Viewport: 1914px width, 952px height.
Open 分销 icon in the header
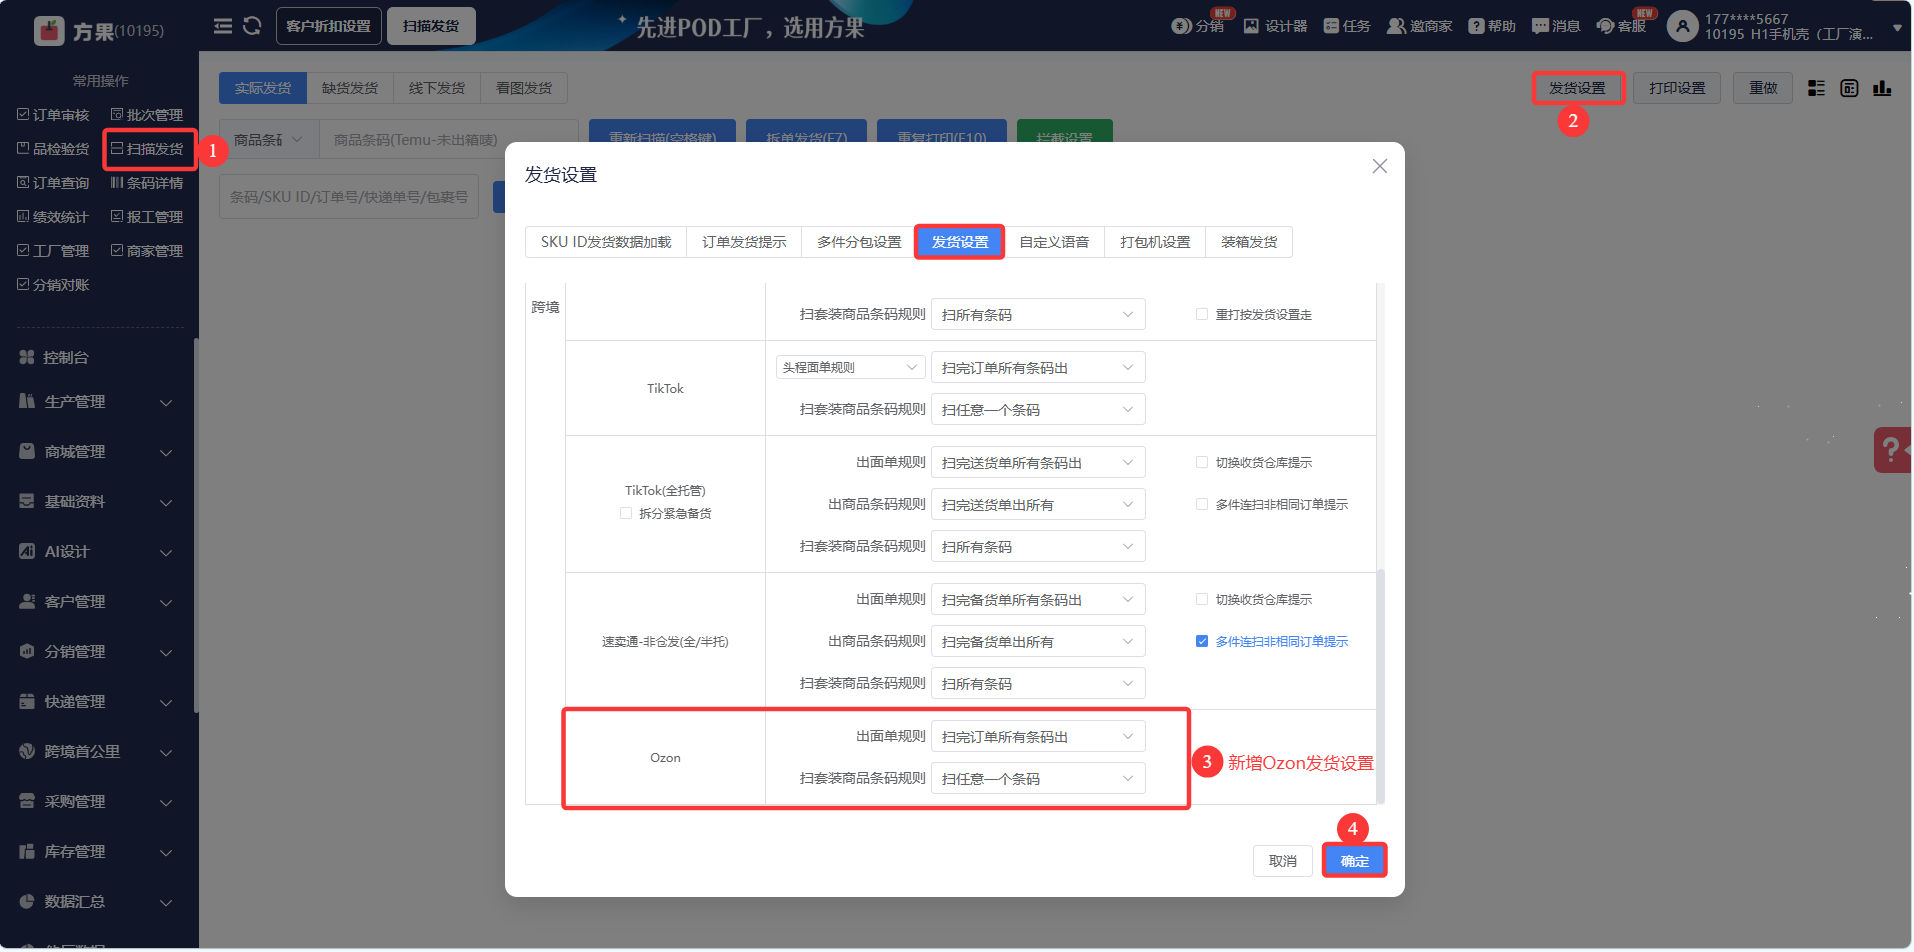1181,26
